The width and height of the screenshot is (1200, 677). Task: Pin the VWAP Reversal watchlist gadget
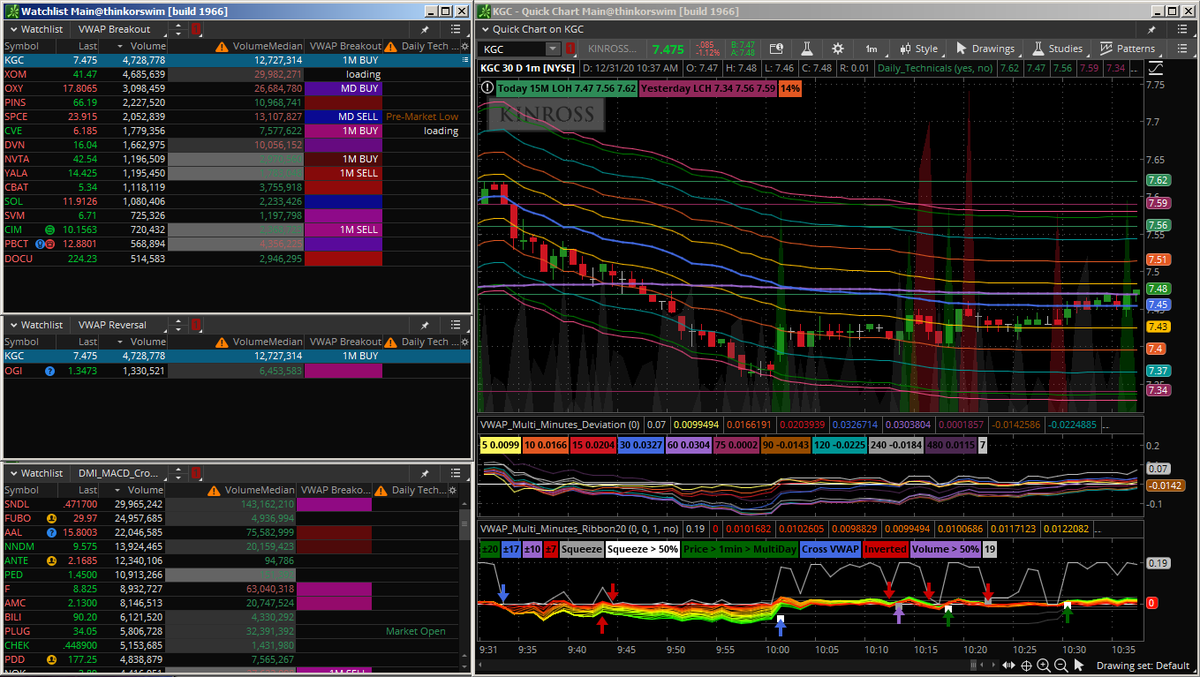point(424,324)
